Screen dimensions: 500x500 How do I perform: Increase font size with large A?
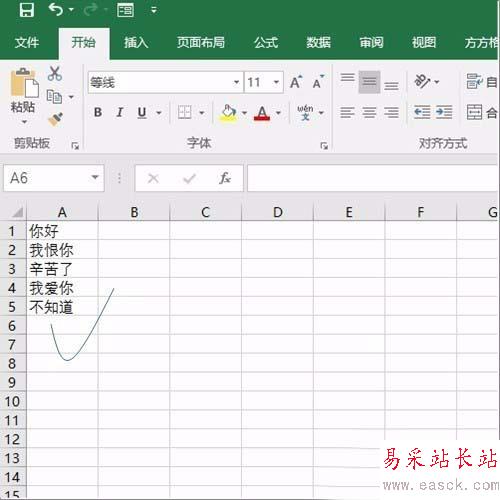(x=296, y=82)
